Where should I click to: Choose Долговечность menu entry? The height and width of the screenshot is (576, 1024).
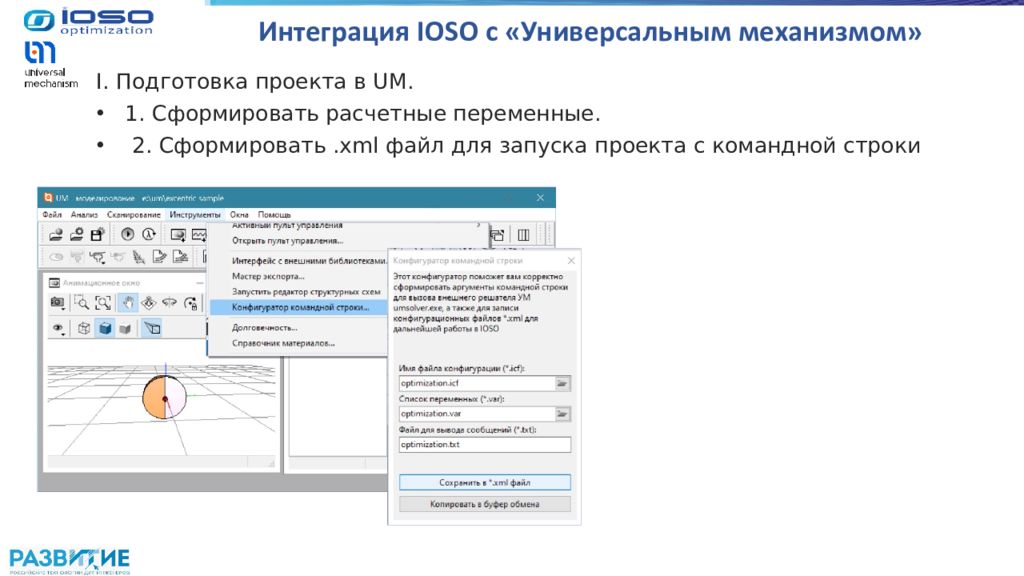264,328
